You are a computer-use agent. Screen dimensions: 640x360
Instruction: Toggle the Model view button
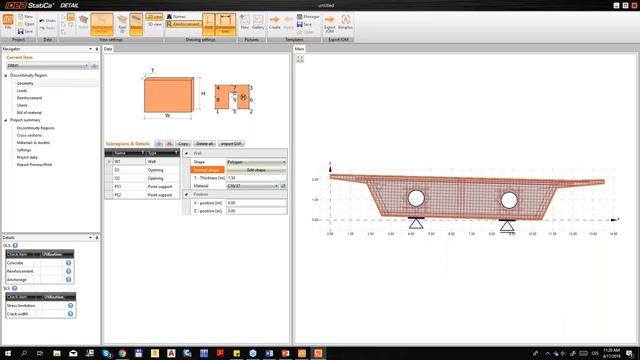coord(136,24)
